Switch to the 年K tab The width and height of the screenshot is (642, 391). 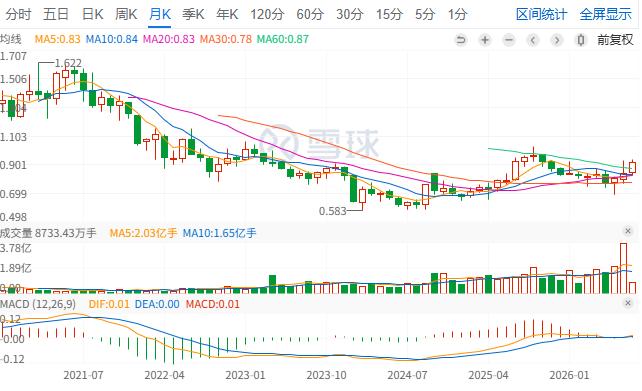pos(227,15)
